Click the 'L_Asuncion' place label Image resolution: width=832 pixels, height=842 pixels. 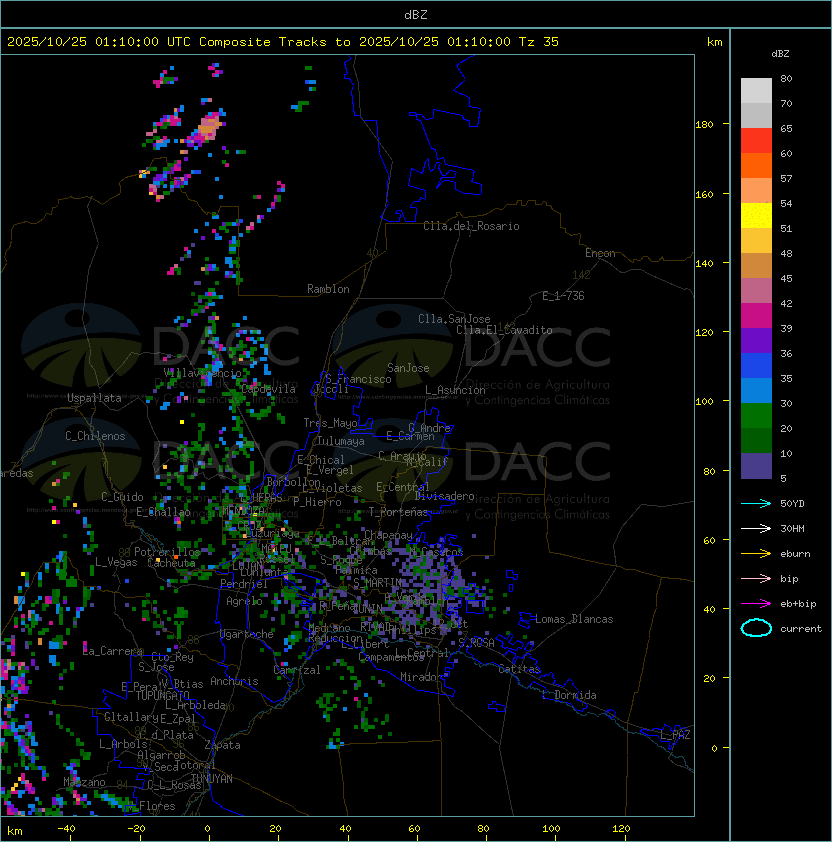point(455,390)
